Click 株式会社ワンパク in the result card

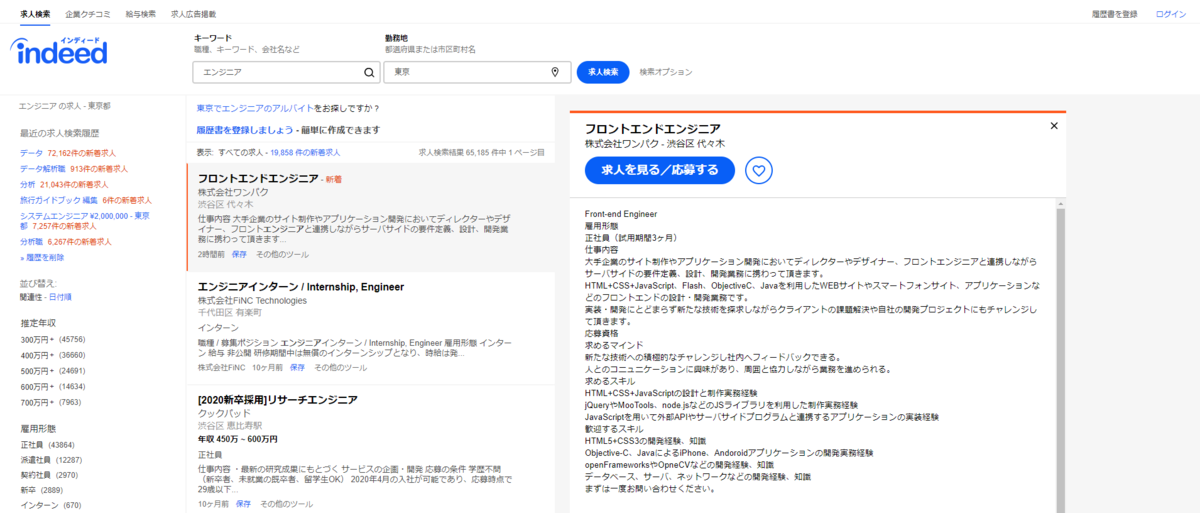coord(233,191)
